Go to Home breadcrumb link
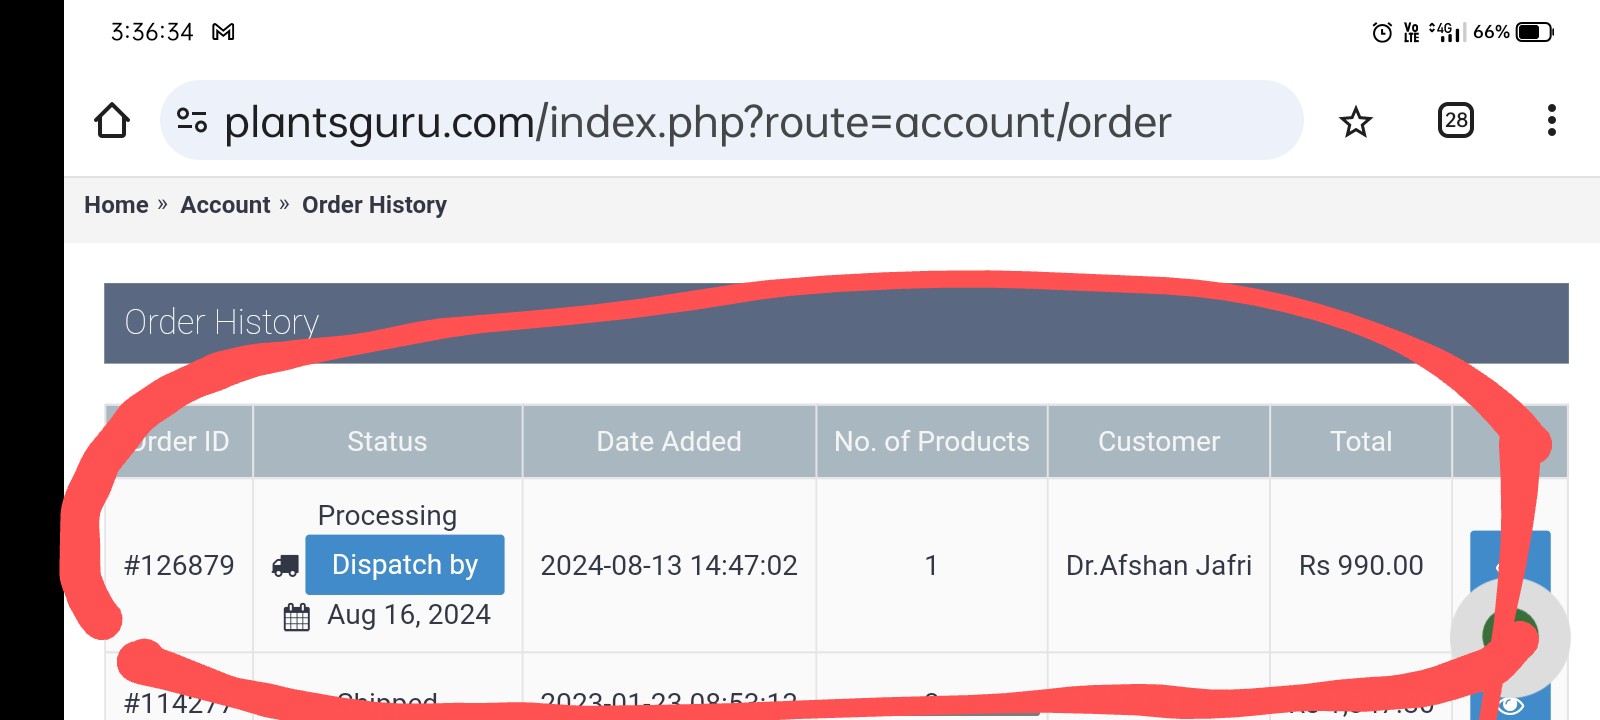 pos(116,205)
